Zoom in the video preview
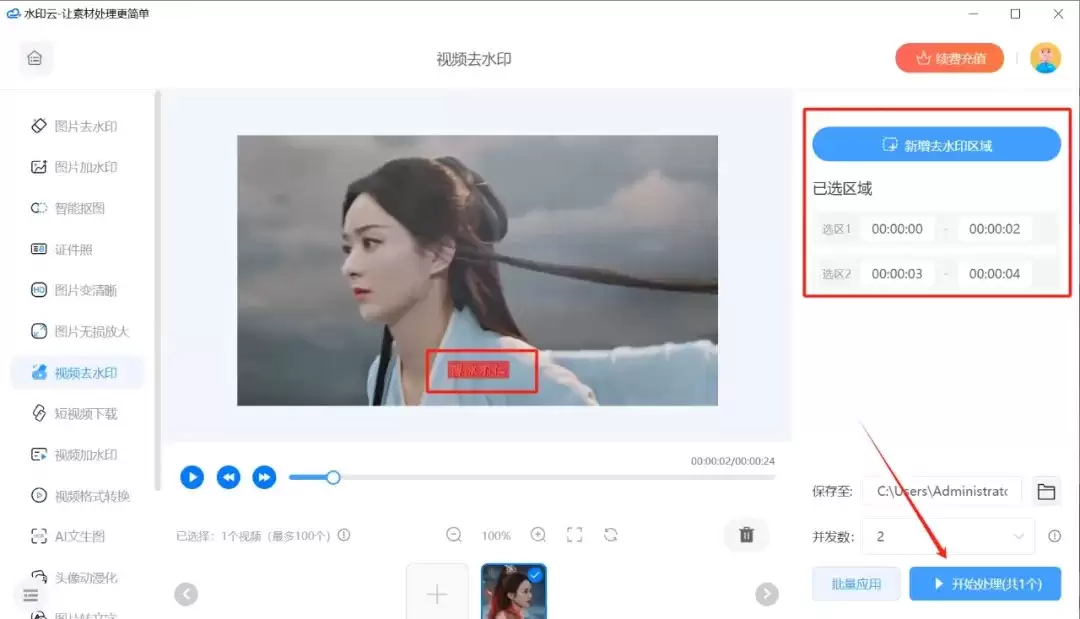1080x619 pixels. click(538, 535)
